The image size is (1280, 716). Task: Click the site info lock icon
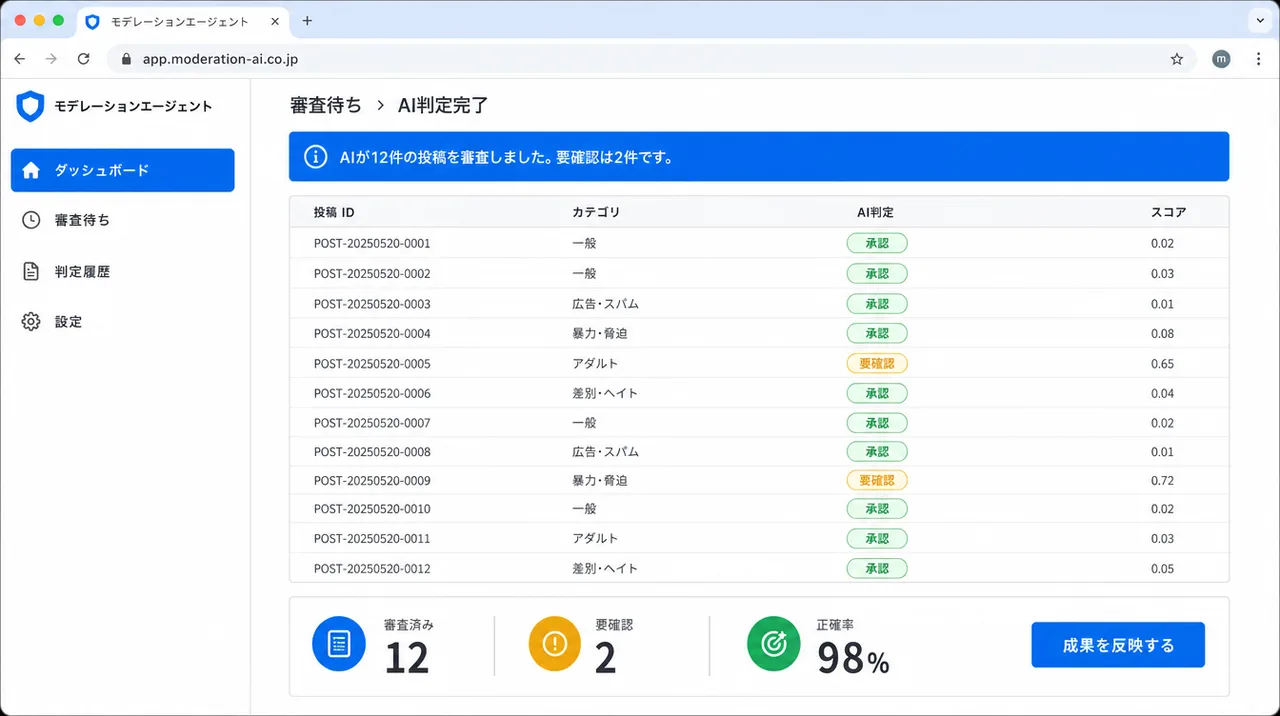pos(125,59)
